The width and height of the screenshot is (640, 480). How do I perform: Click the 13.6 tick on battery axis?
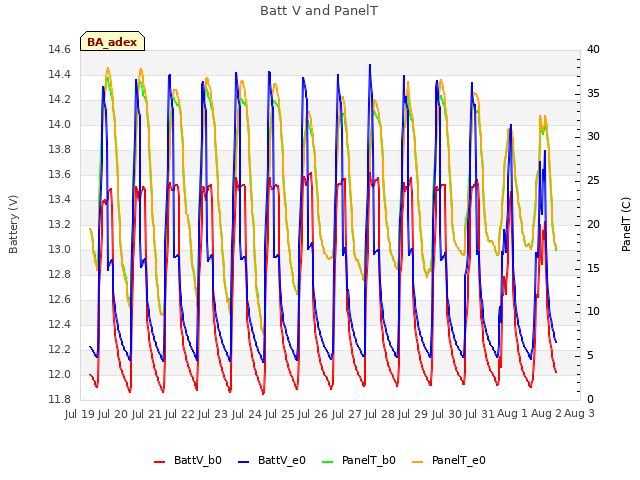click(60, 175)
